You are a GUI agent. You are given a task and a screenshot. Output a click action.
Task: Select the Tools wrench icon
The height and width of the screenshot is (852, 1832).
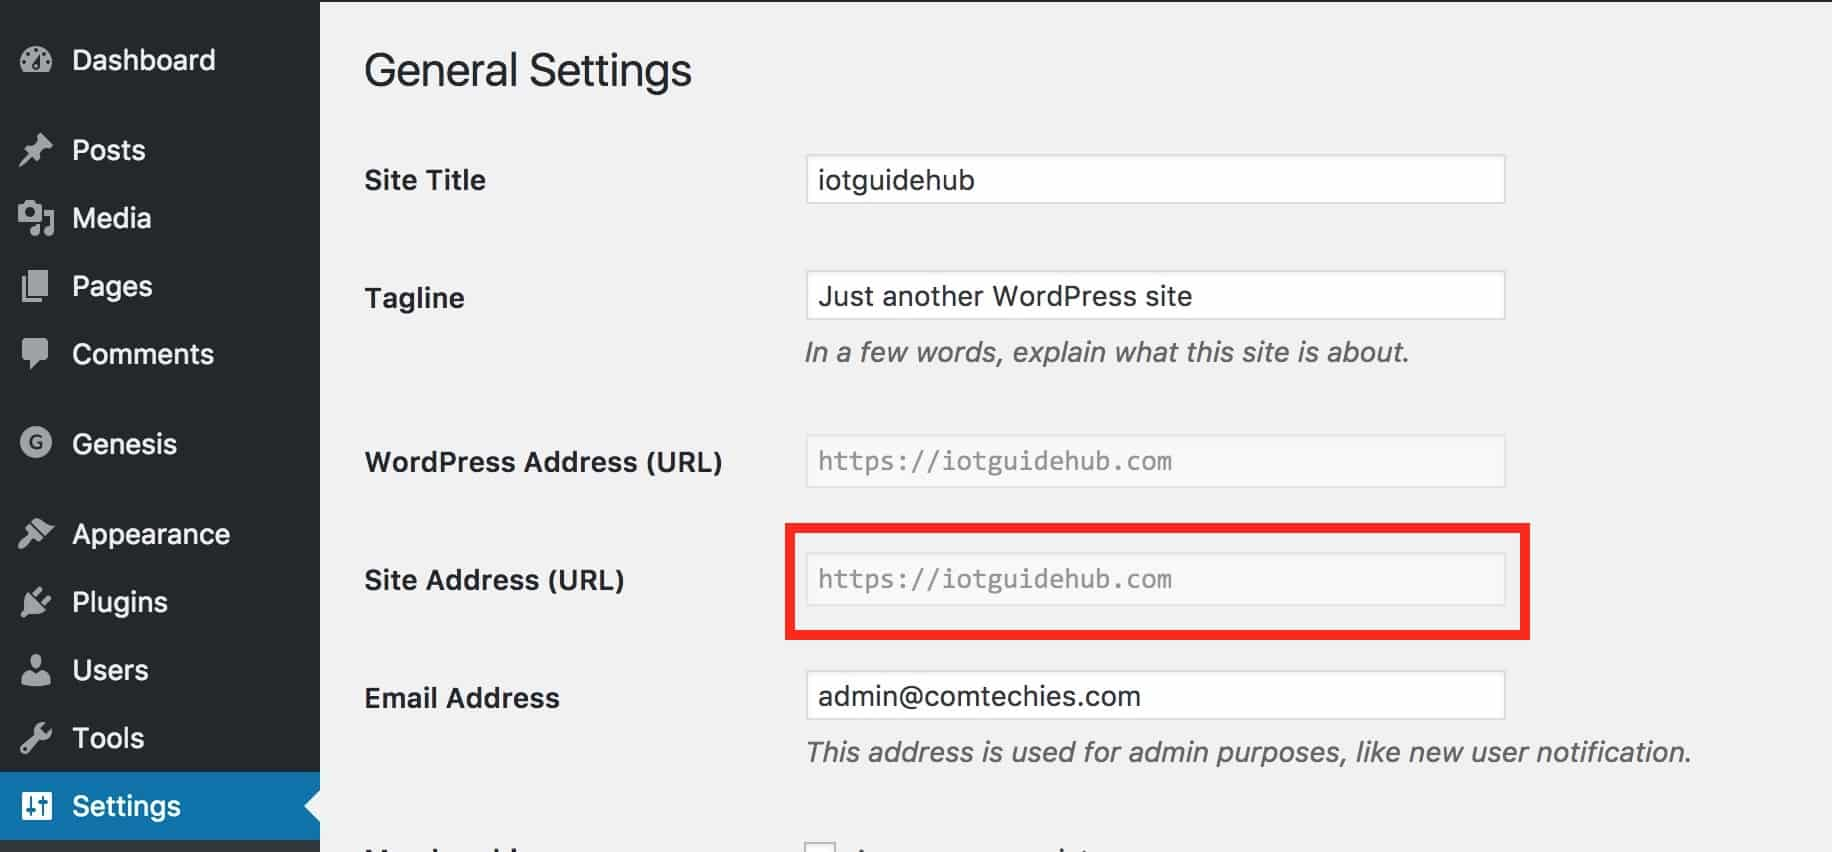click(35, 737)
